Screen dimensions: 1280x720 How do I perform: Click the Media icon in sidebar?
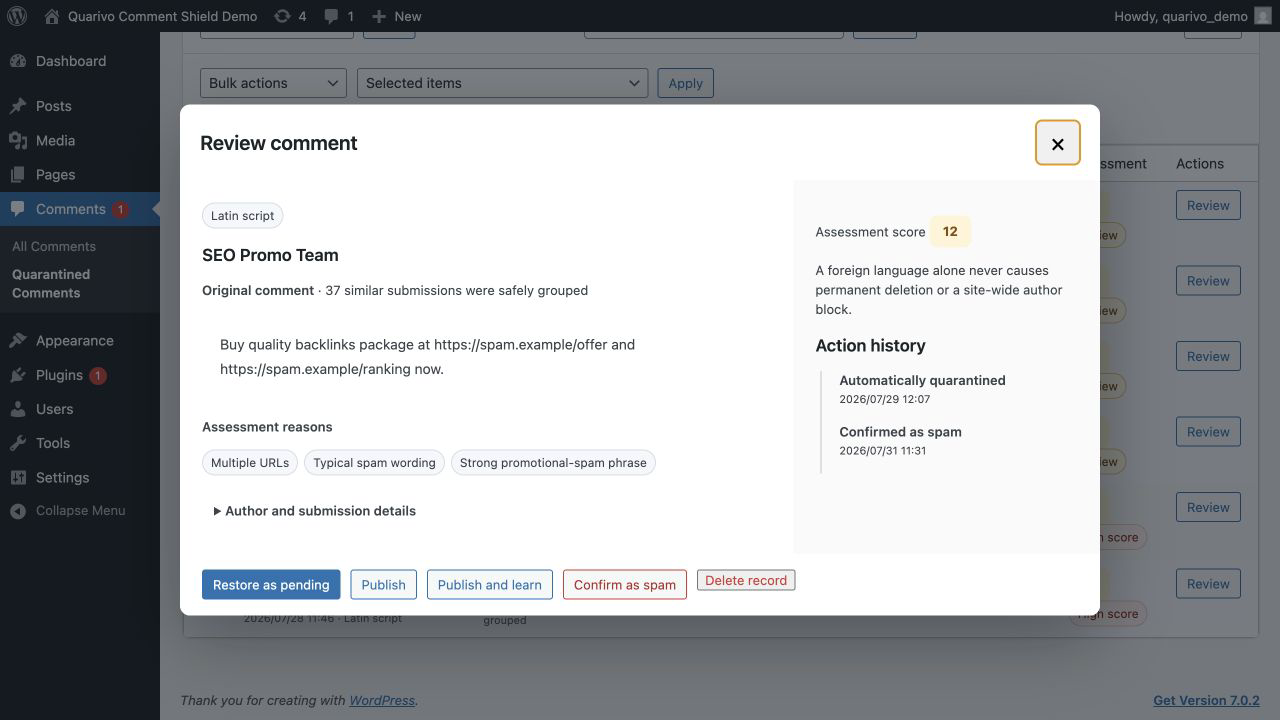pyautogui.click(x=18, y=140)
